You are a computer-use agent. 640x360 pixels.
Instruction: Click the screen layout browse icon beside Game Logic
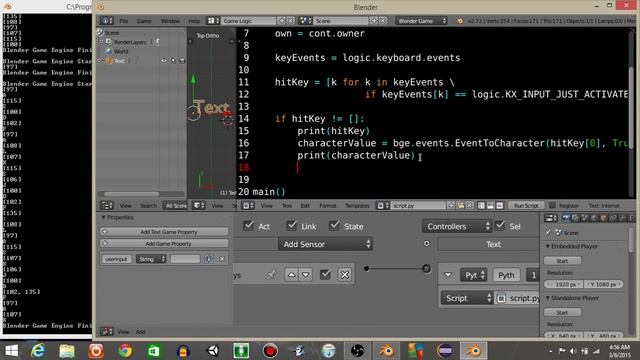[213, 20]
